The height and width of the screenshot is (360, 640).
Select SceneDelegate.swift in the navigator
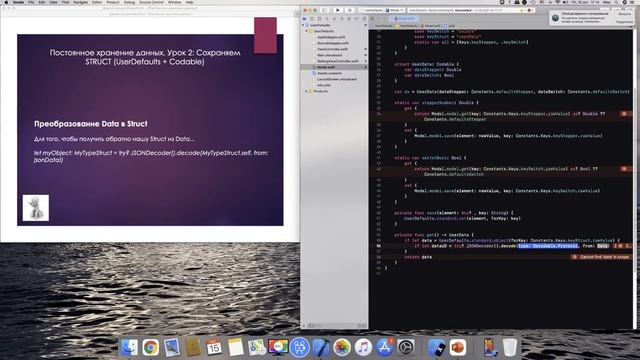click(x=333, y=43)
